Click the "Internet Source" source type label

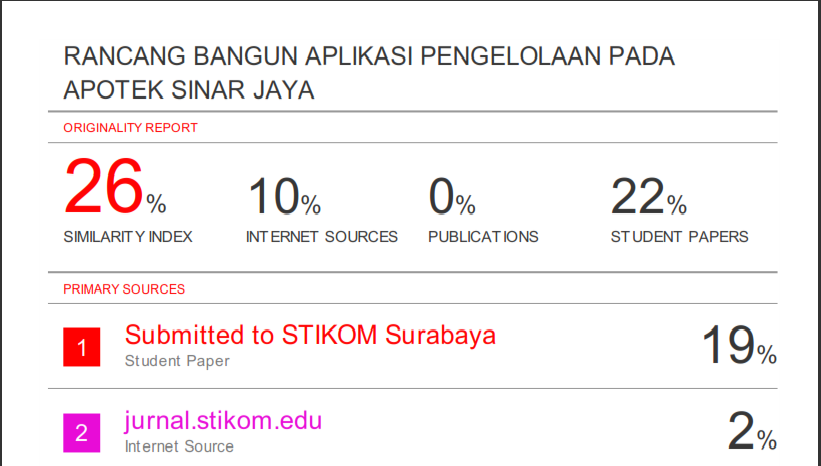pyautogui.click(x=179, y=446)
